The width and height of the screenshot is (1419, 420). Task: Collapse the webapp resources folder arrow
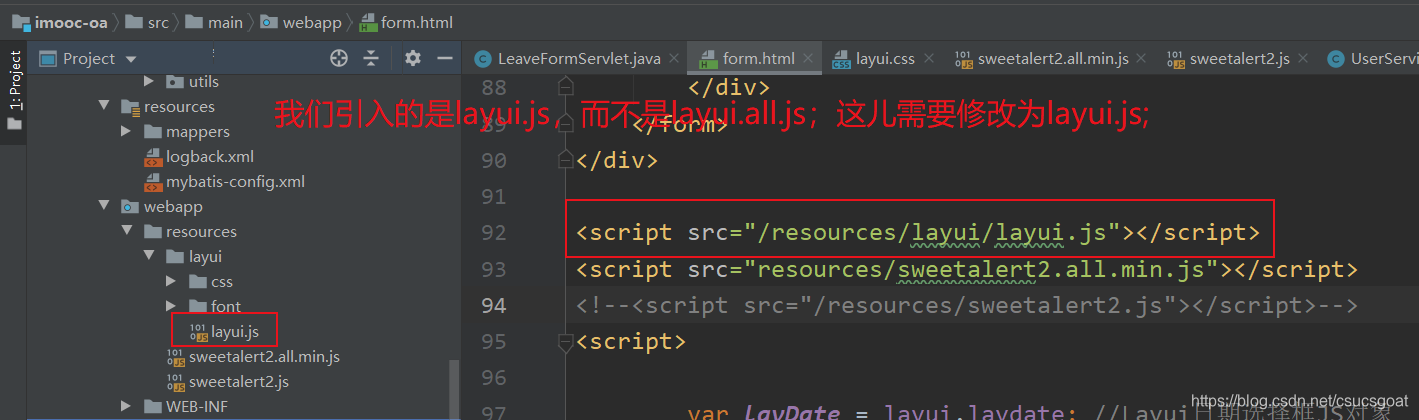click(126, 231)
